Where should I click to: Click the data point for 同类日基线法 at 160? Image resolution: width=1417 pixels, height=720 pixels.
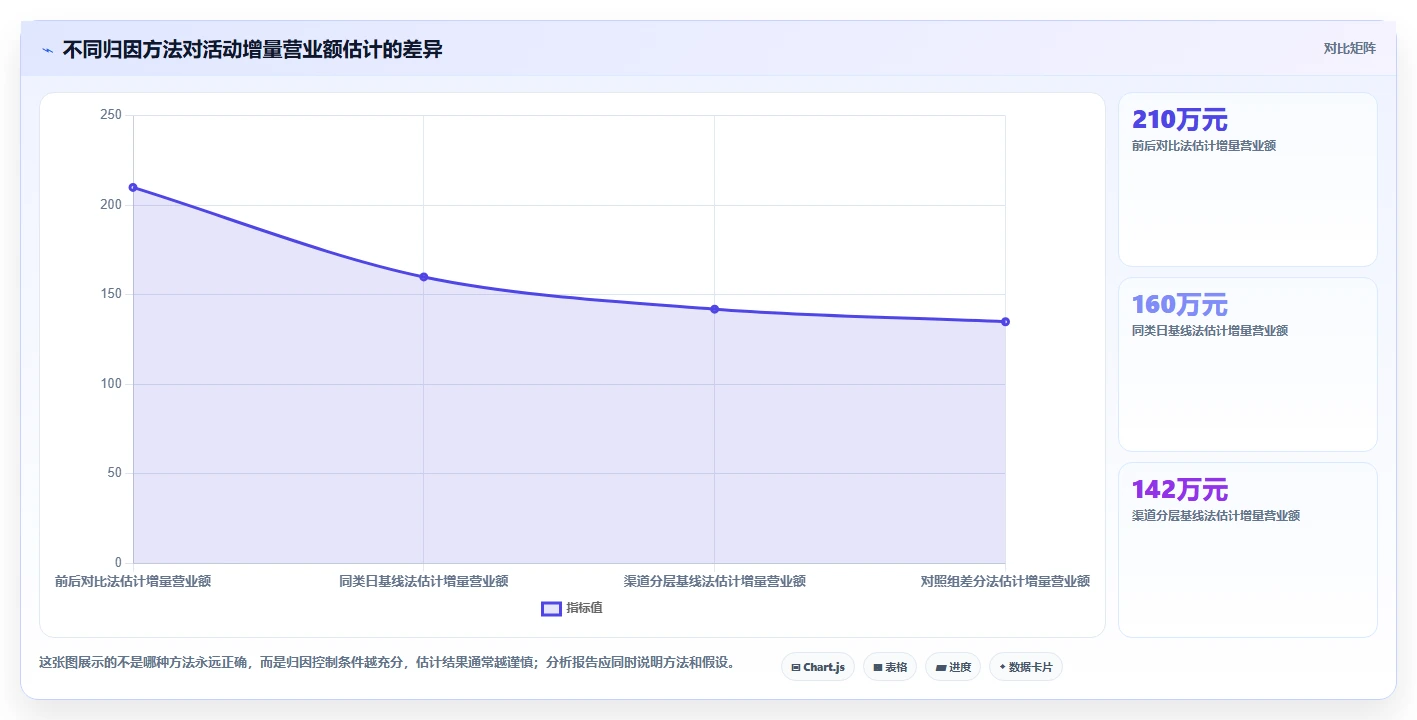423,277
